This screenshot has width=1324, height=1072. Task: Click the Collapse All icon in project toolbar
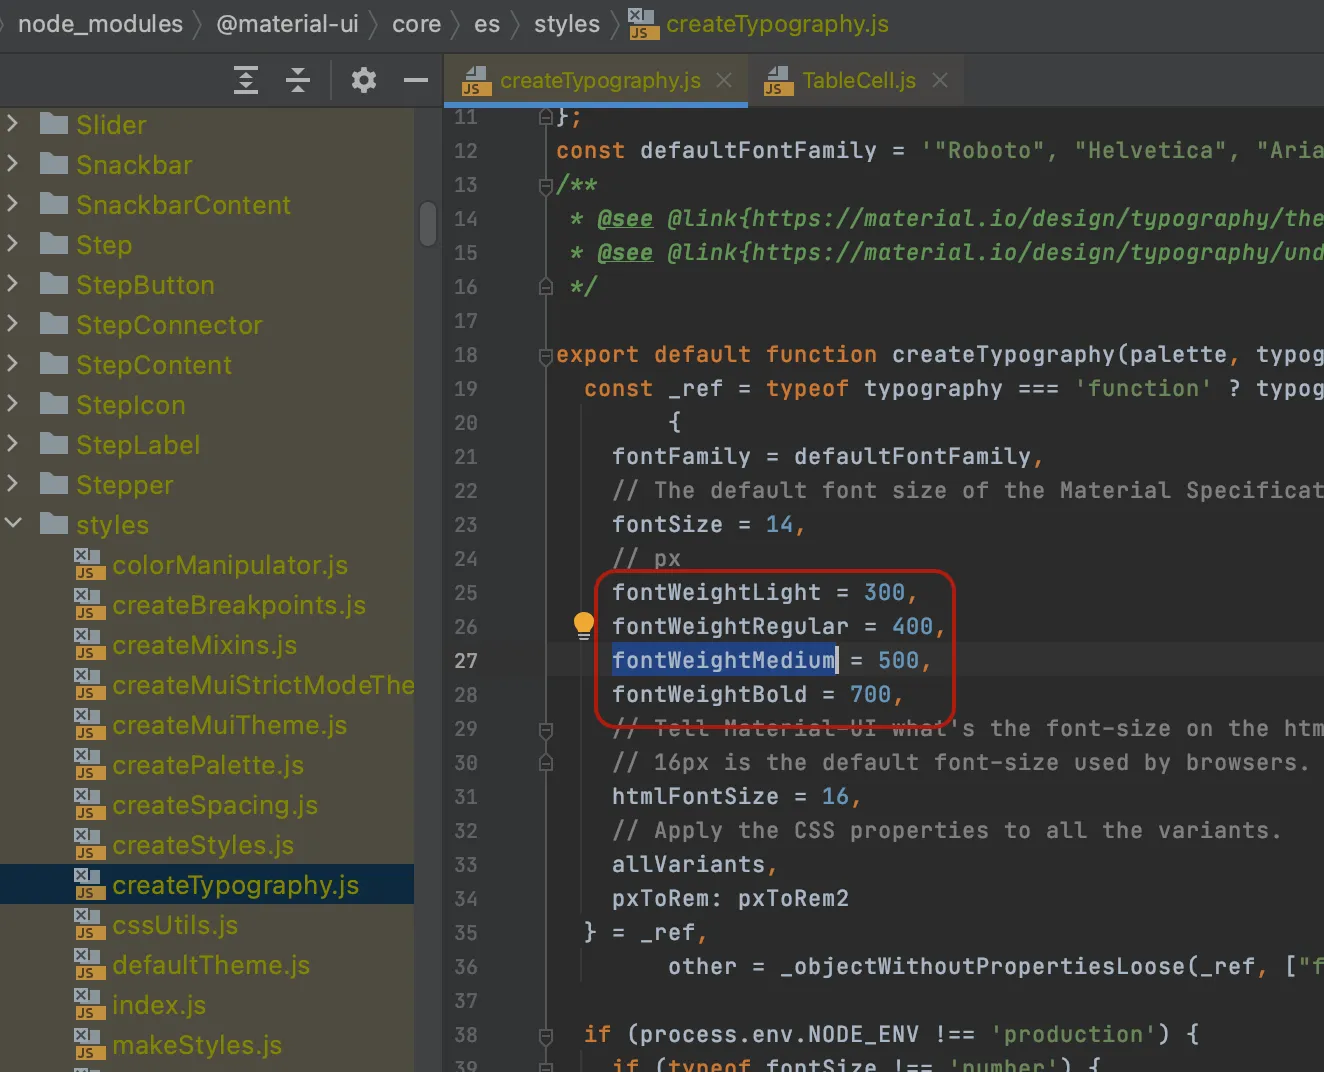click(298, 80)
